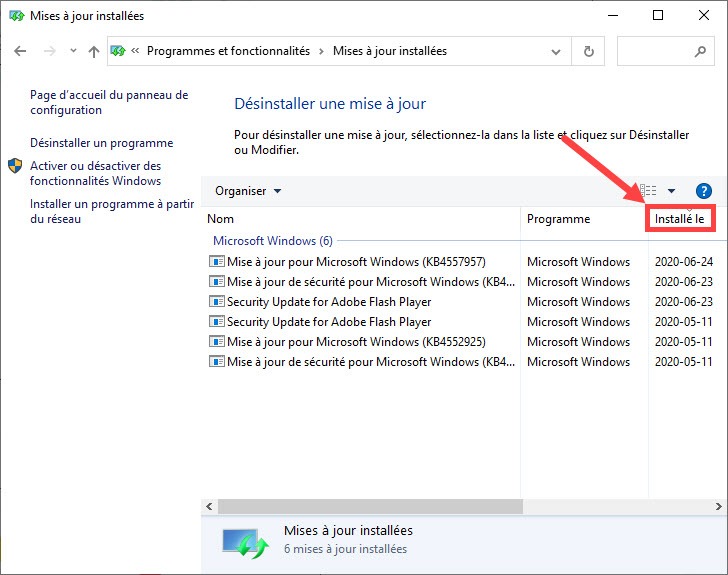Click the address bar control panel icon
Viewport: 728px width, 575px height.
pos(118,51)
